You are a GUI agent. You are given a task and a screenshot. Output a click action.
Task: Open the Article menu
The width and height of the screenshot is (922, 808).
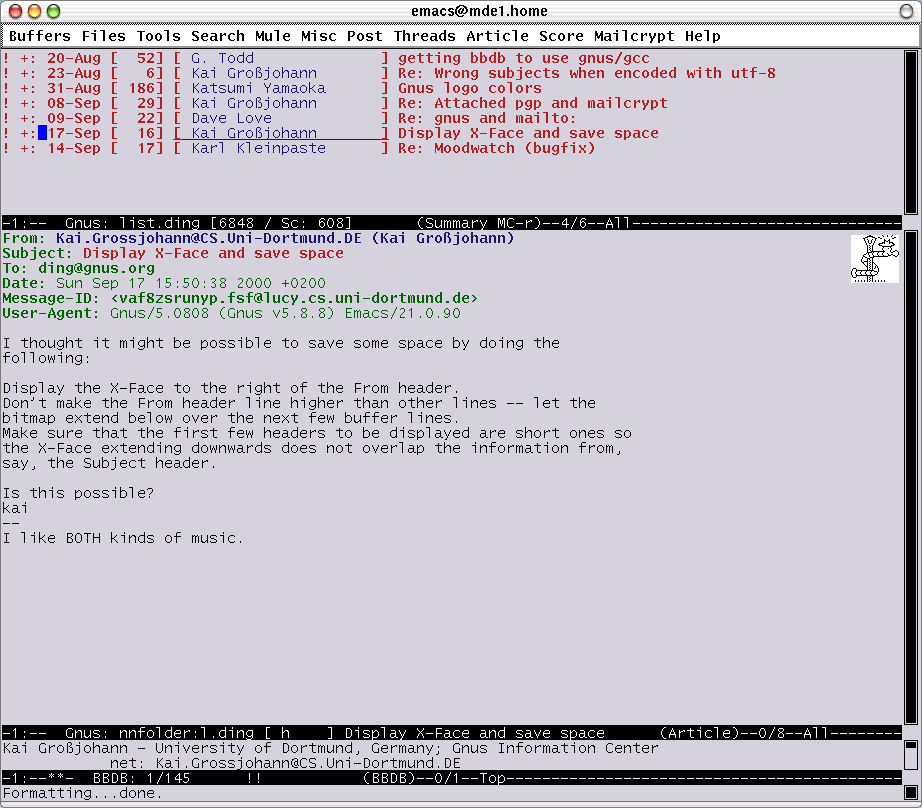point(497,36)
